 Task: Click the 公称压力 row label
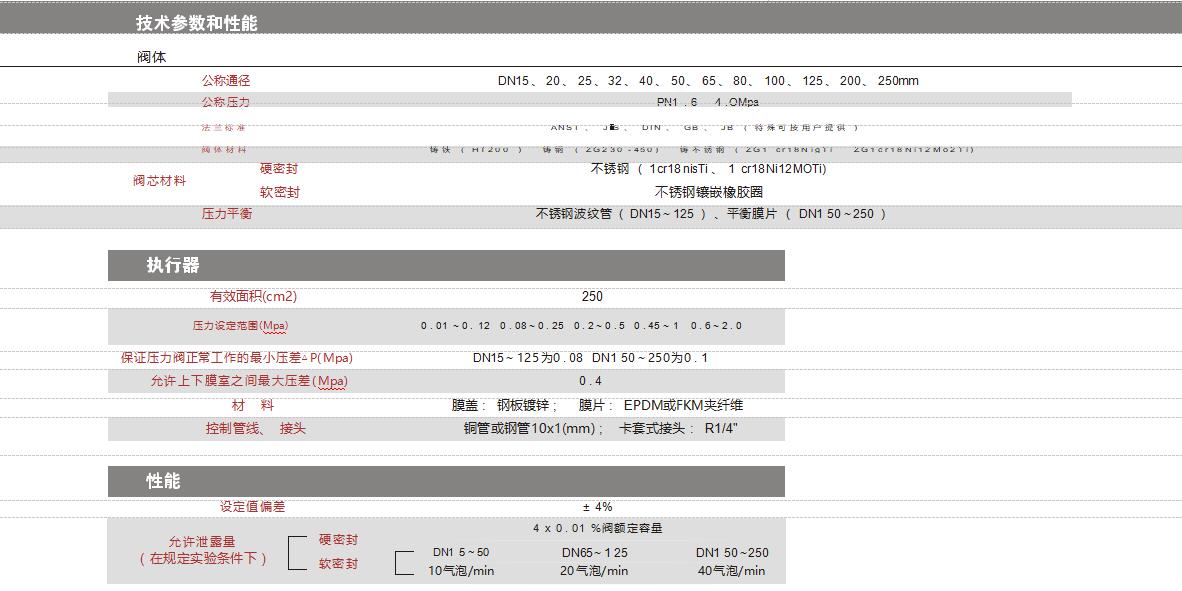coord(226,102)
